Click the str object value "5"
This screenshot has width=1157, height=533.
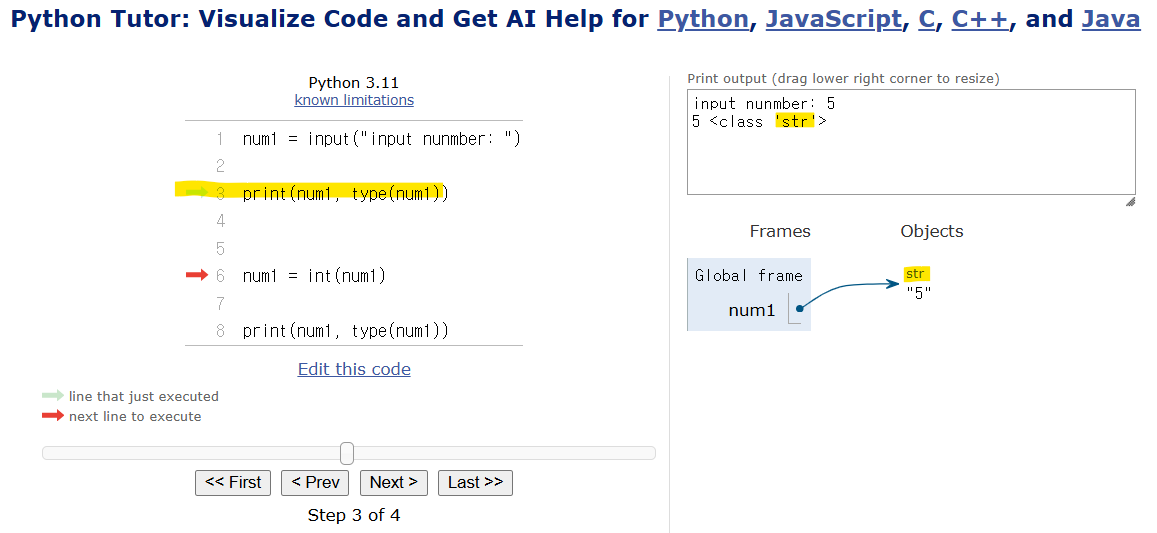tap(919, 292)
